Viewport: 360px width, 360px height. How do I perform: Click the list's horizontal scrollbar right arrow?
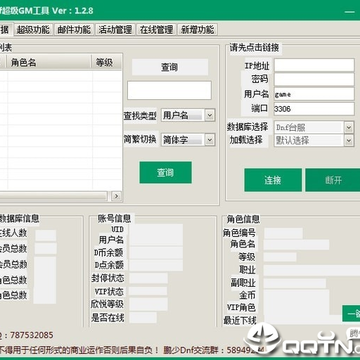pyautogui.click(x=116, y=196)
